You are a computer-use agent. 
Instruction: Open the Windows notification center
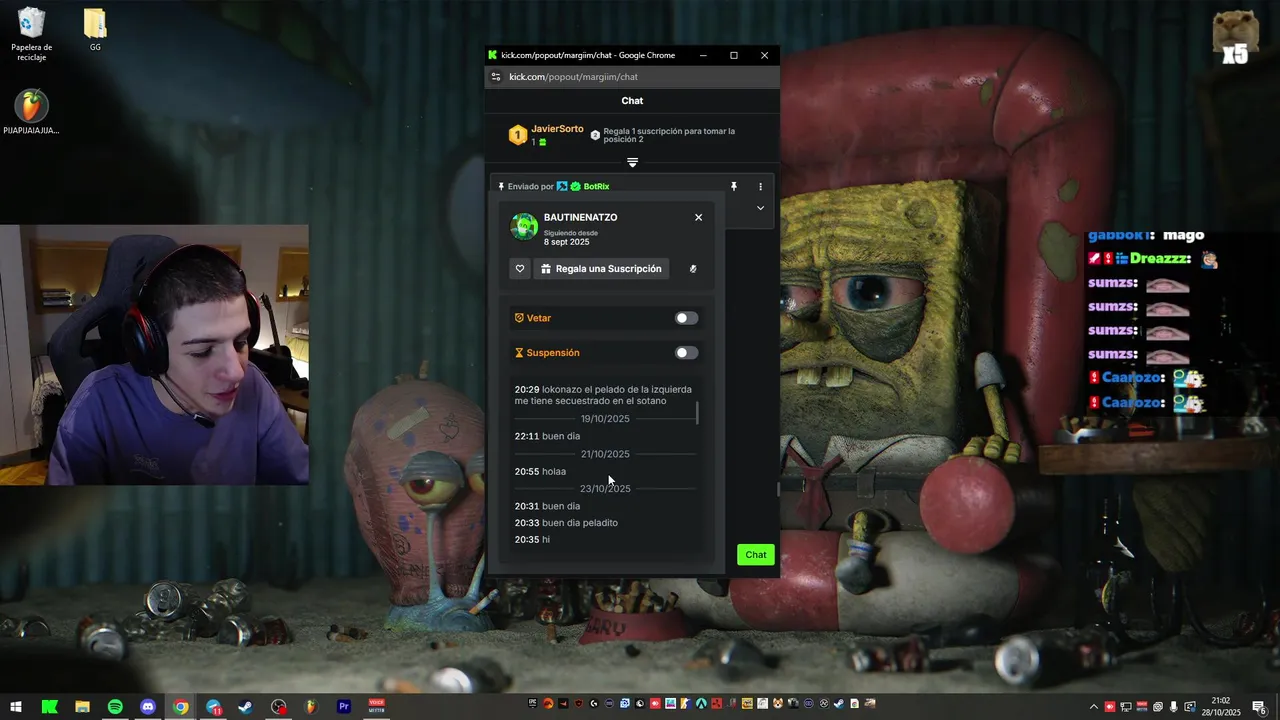tap(1259, 707)
